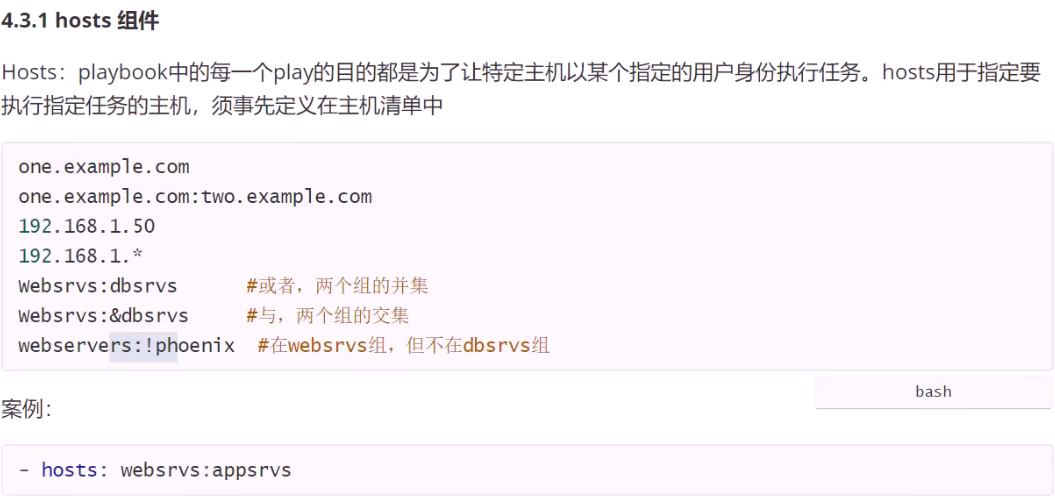Click the bash language label button
1055x500 pixels.
[x=933, y=392]
